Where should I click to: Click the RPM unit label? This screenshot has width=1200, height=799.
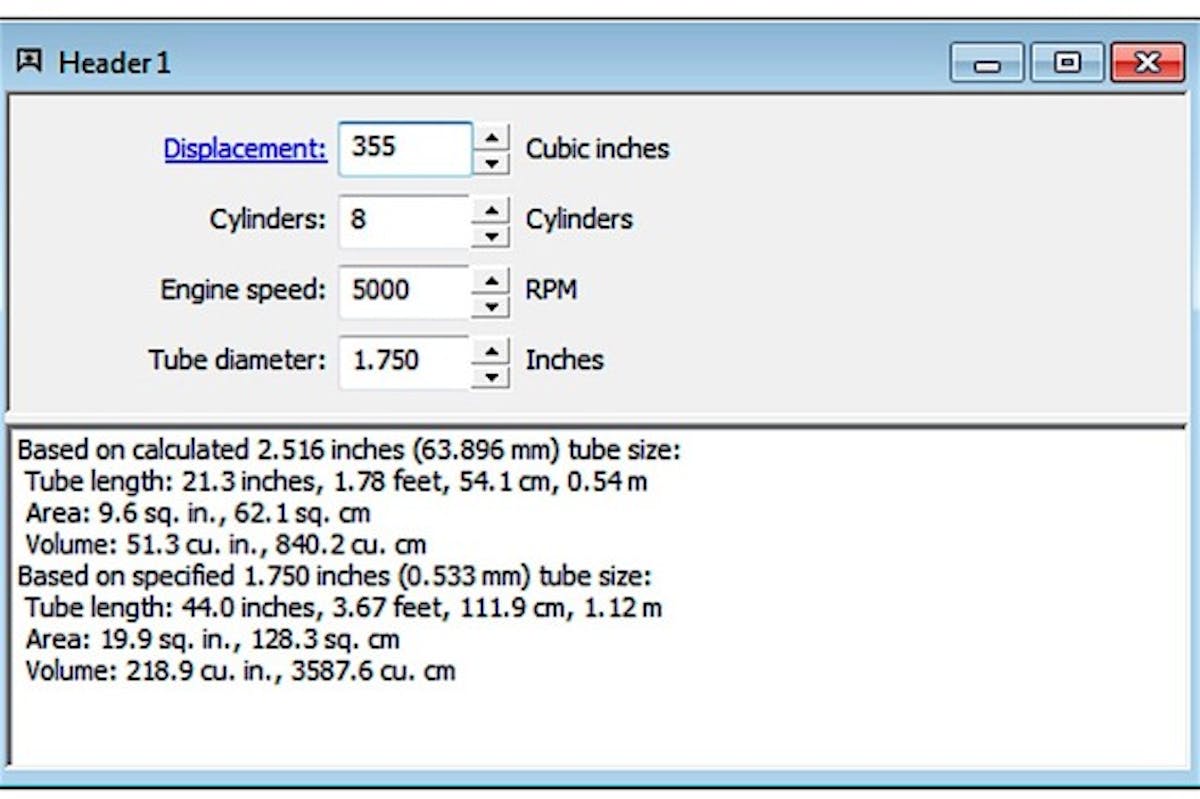[x=551, y=289]
